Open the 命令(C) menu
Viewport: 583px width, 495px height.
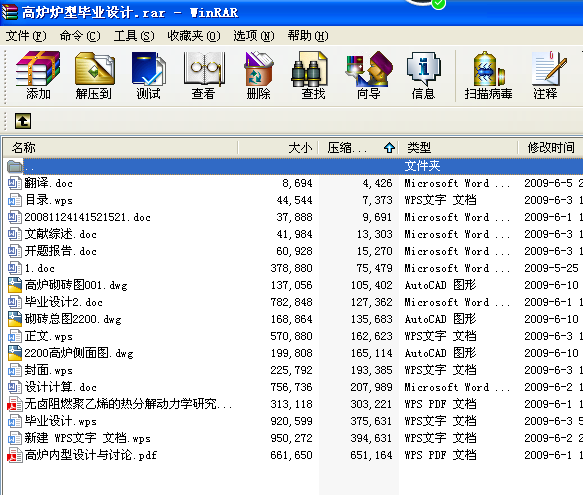click(x=80, y=36)
